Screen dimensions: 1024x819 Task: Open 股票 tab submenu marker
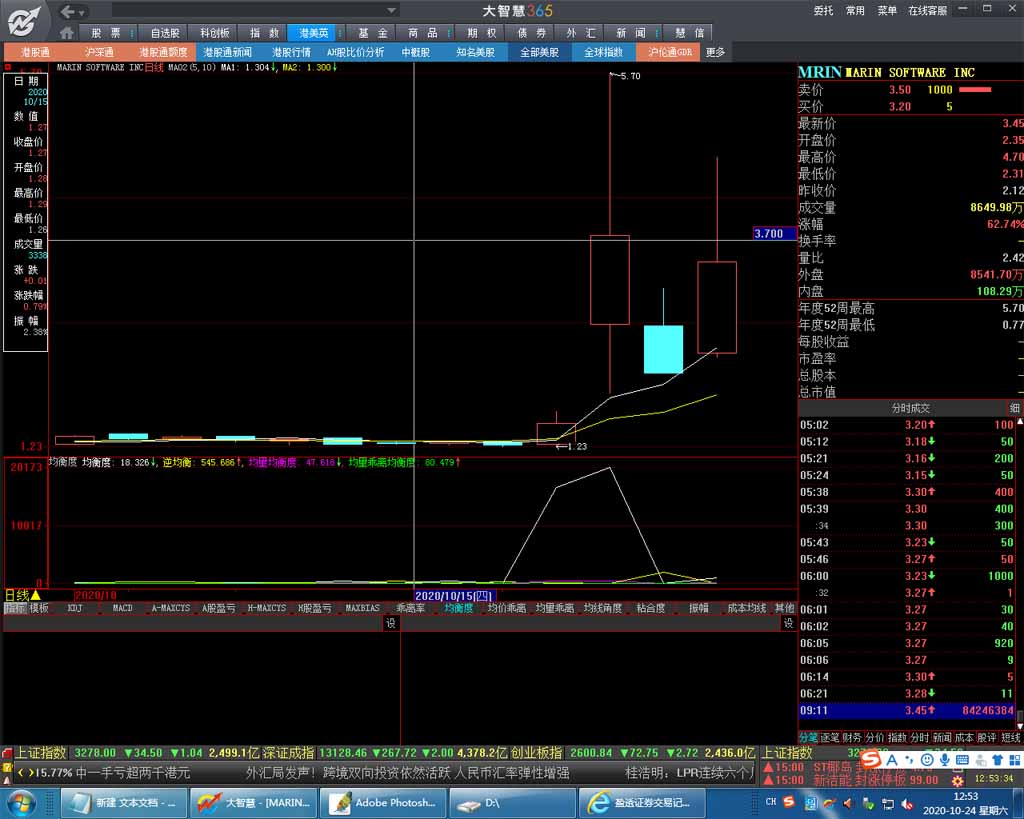coord(133,33)
